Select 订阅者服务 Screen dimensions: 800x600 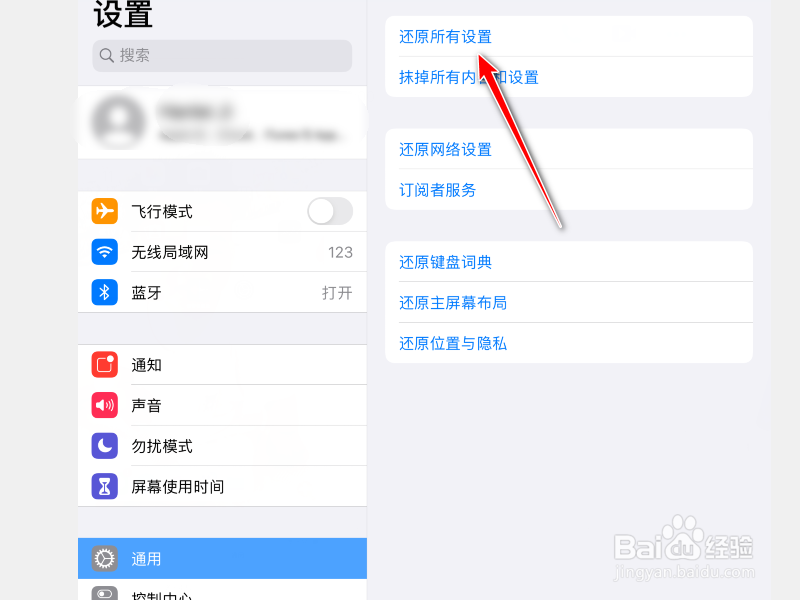(569, 190)
